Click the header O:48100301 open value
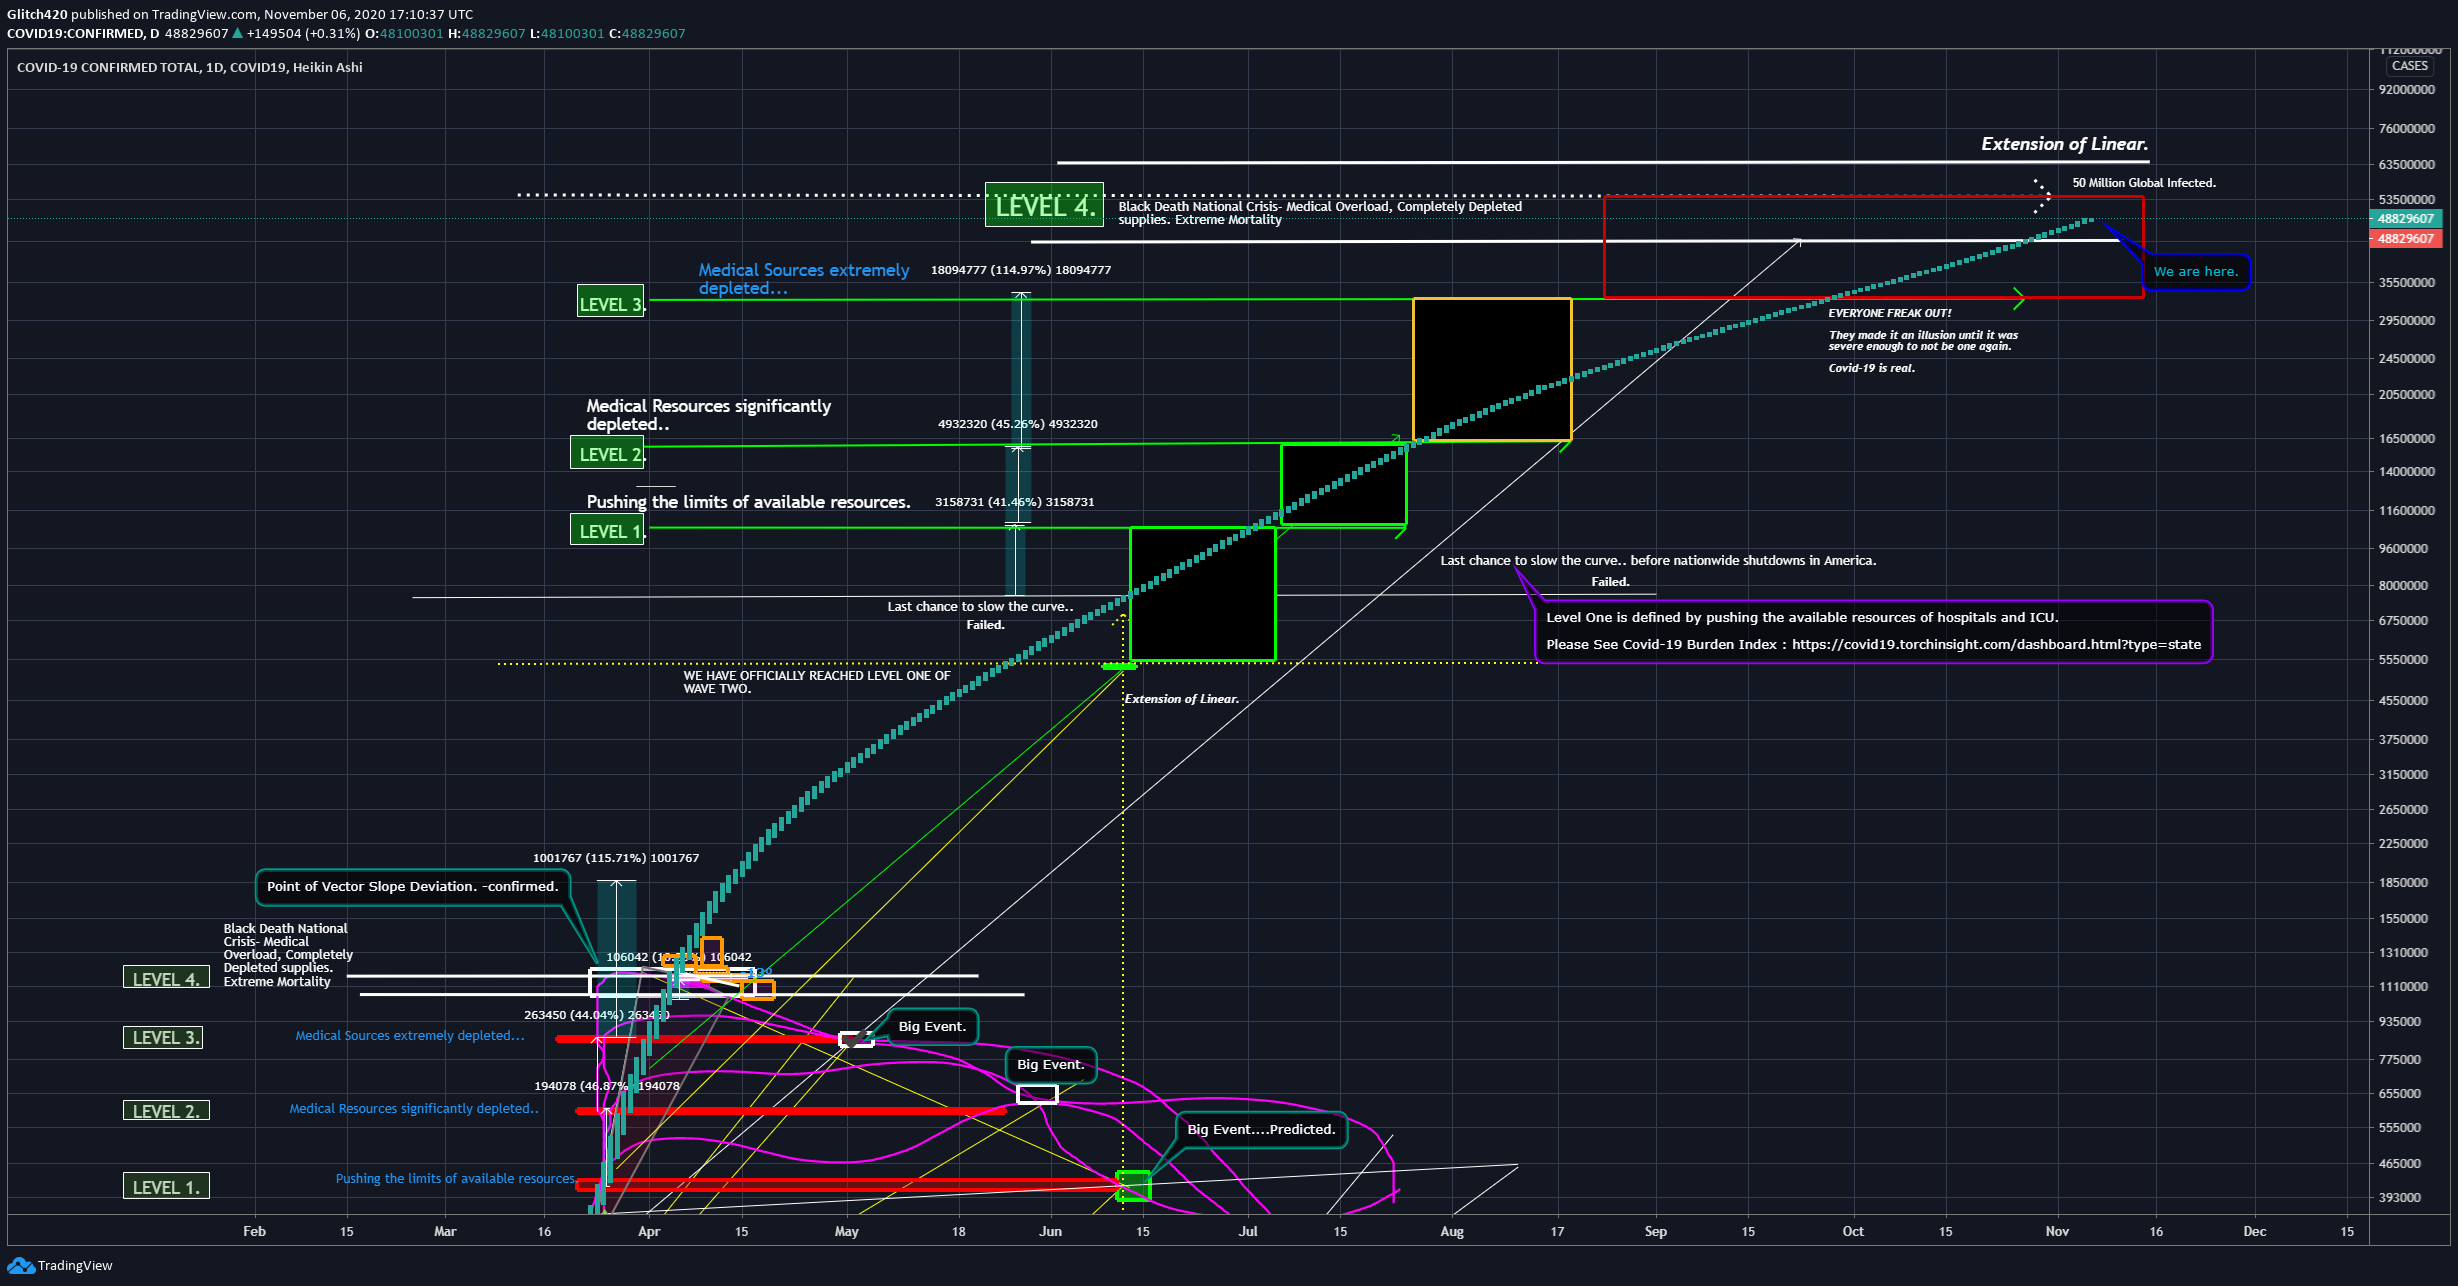2458x1286 pixels. click(404, 33)
